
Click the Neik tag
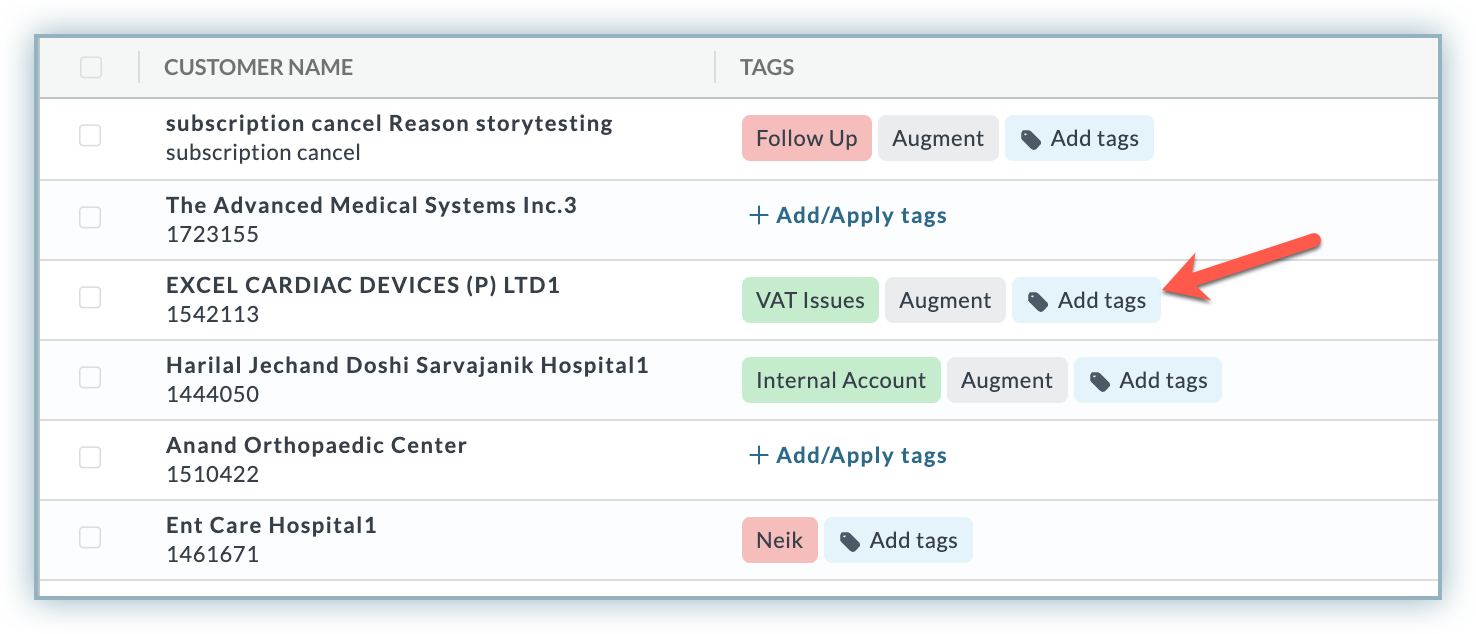(x=780, y=541)
